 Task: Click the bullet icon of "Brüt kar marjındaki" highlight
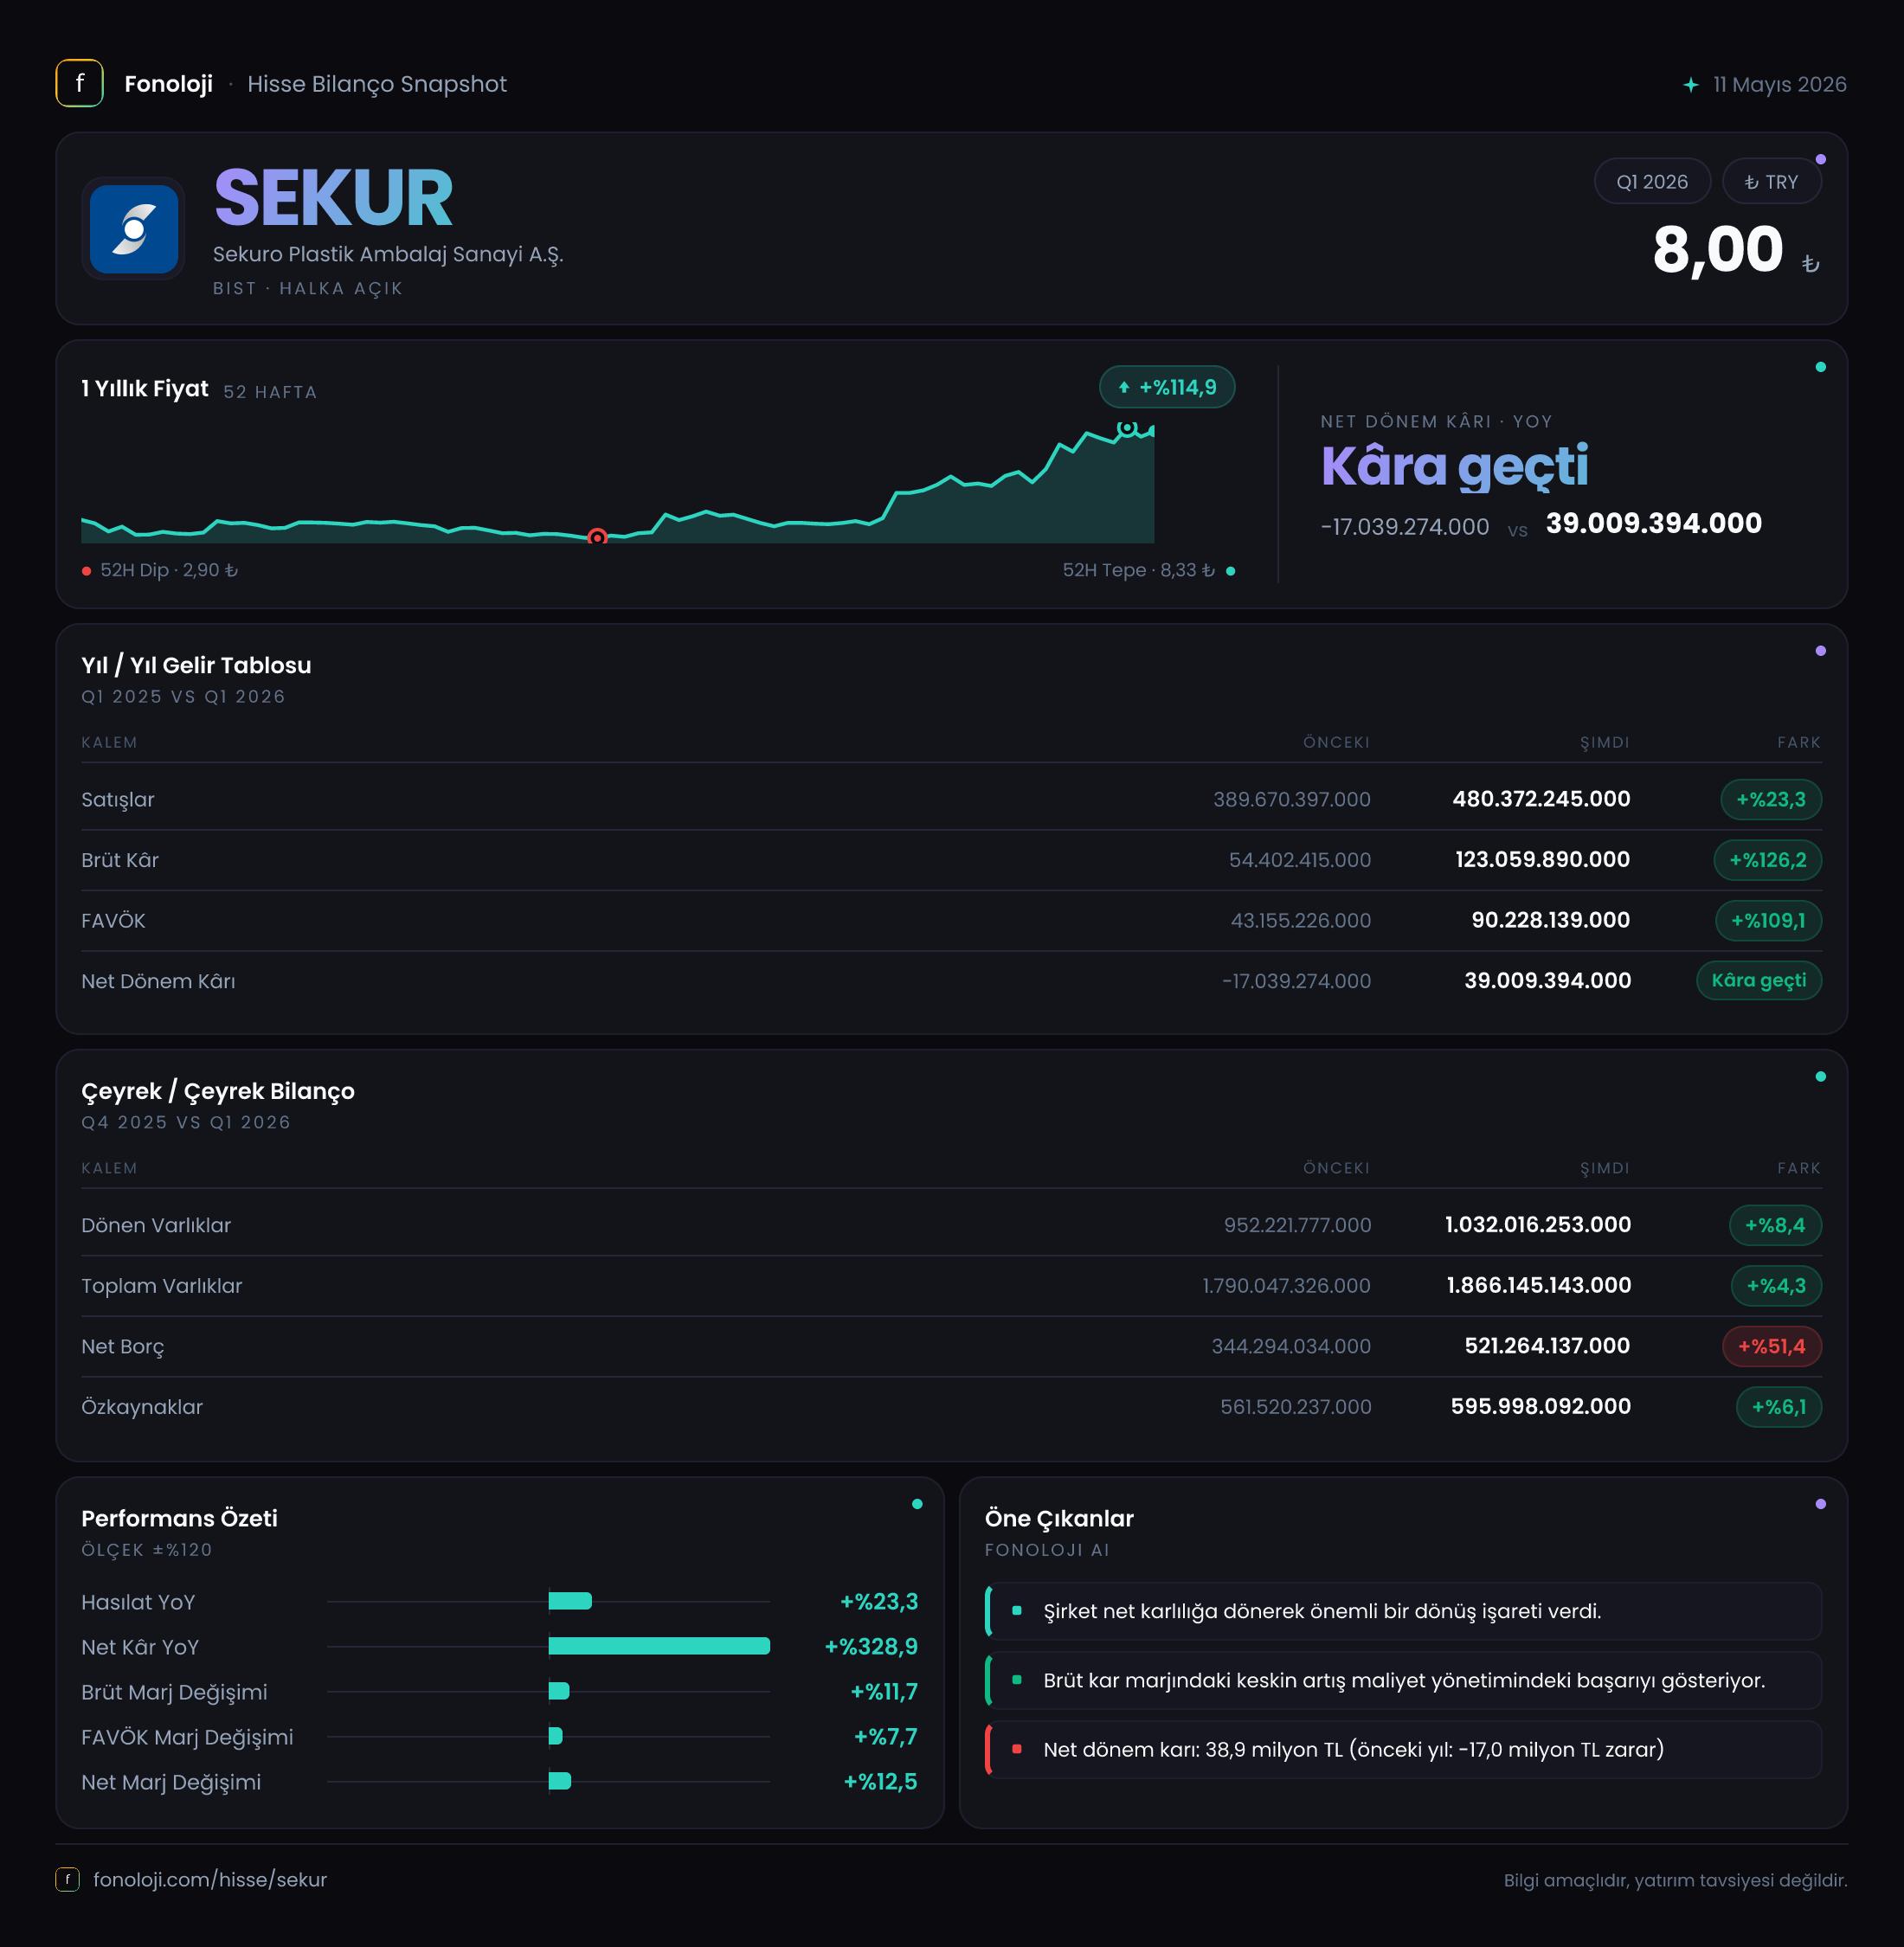(1017, 1680)
